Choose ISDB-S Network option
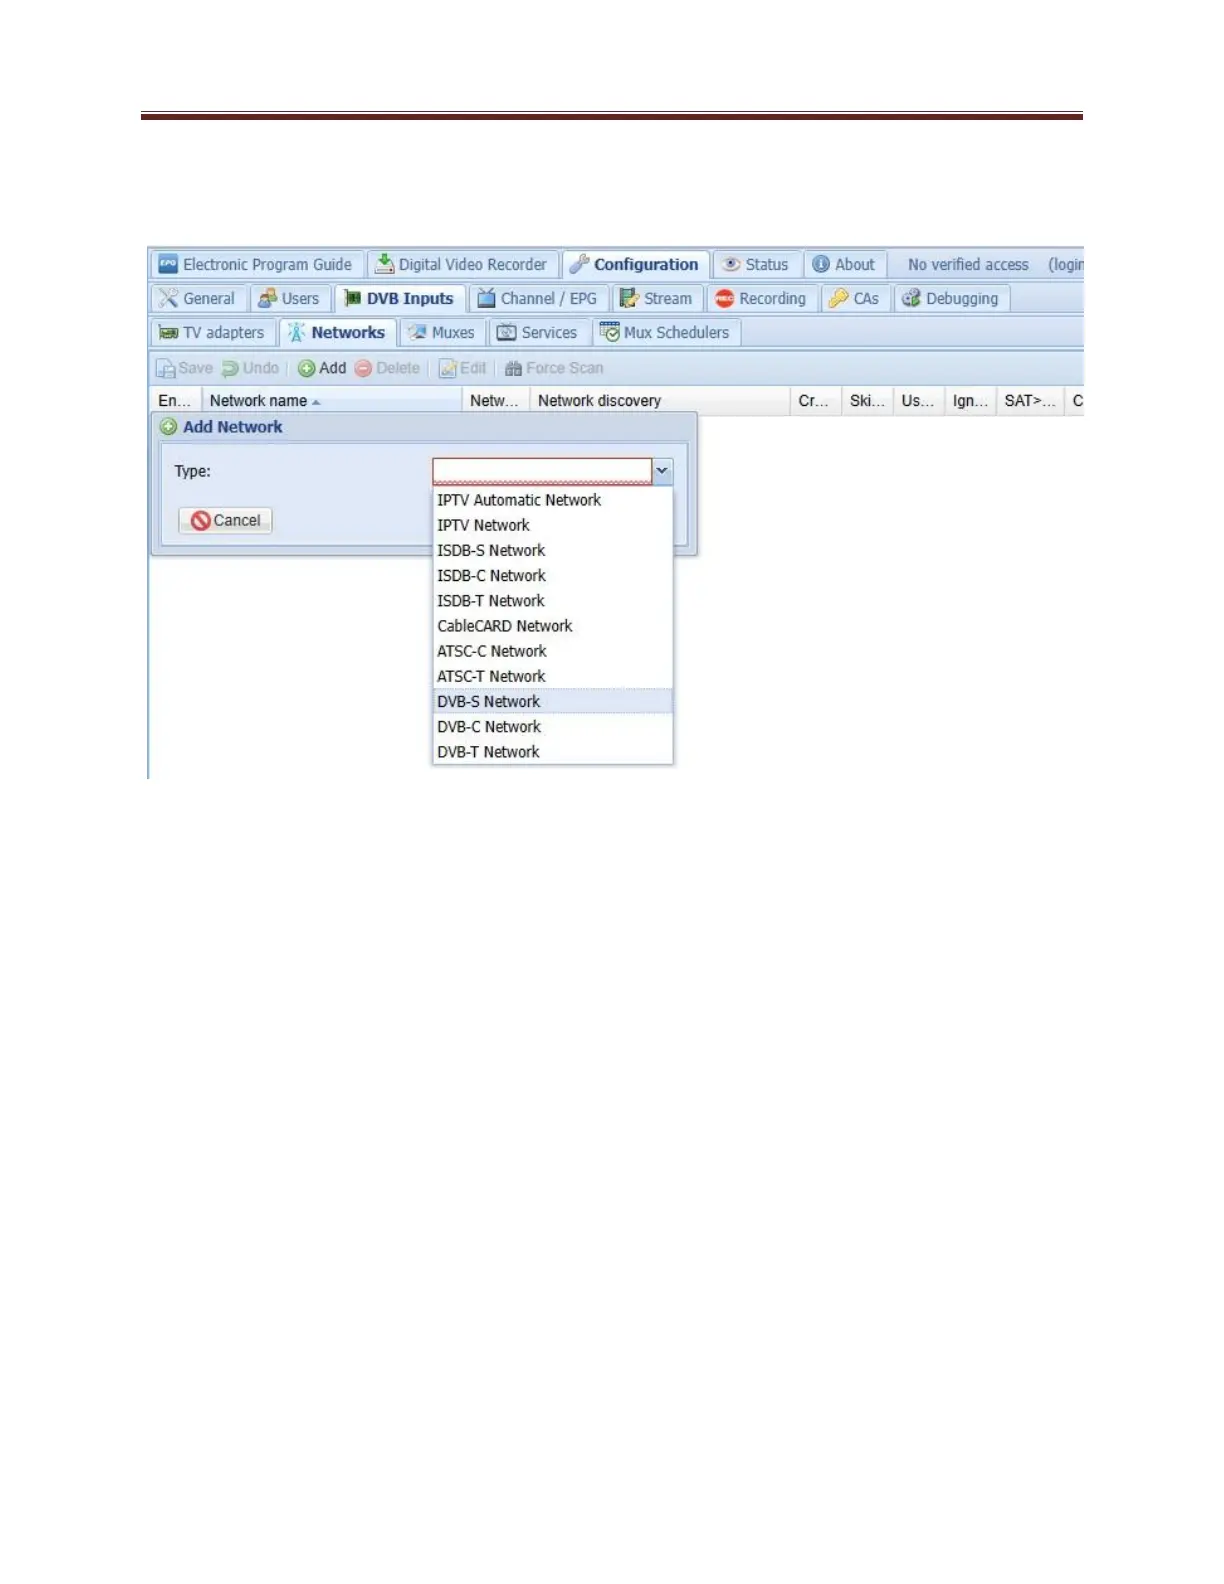This screenshot has width=1224, height=1584. point(553,551)
